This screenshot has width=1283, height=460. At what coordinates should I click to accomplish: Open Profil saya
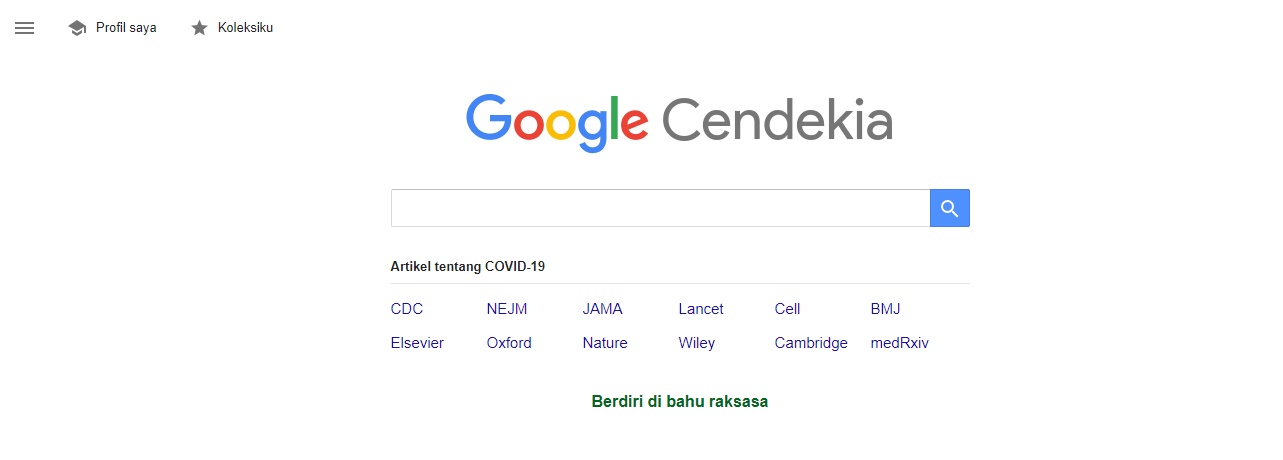pos(126,28)
